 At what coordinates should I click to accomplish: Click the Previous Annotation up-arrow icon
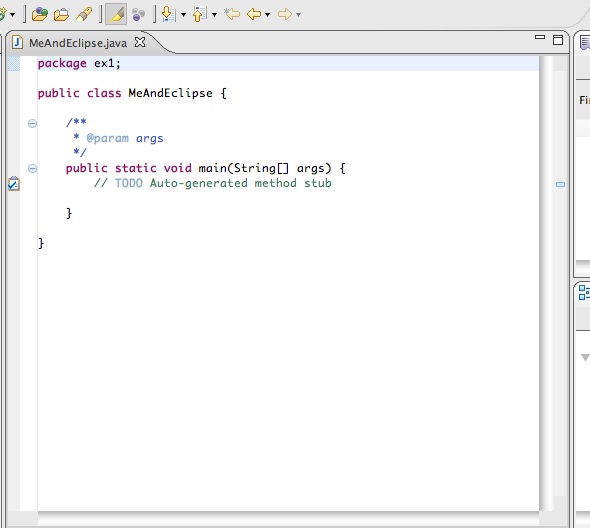199,14
